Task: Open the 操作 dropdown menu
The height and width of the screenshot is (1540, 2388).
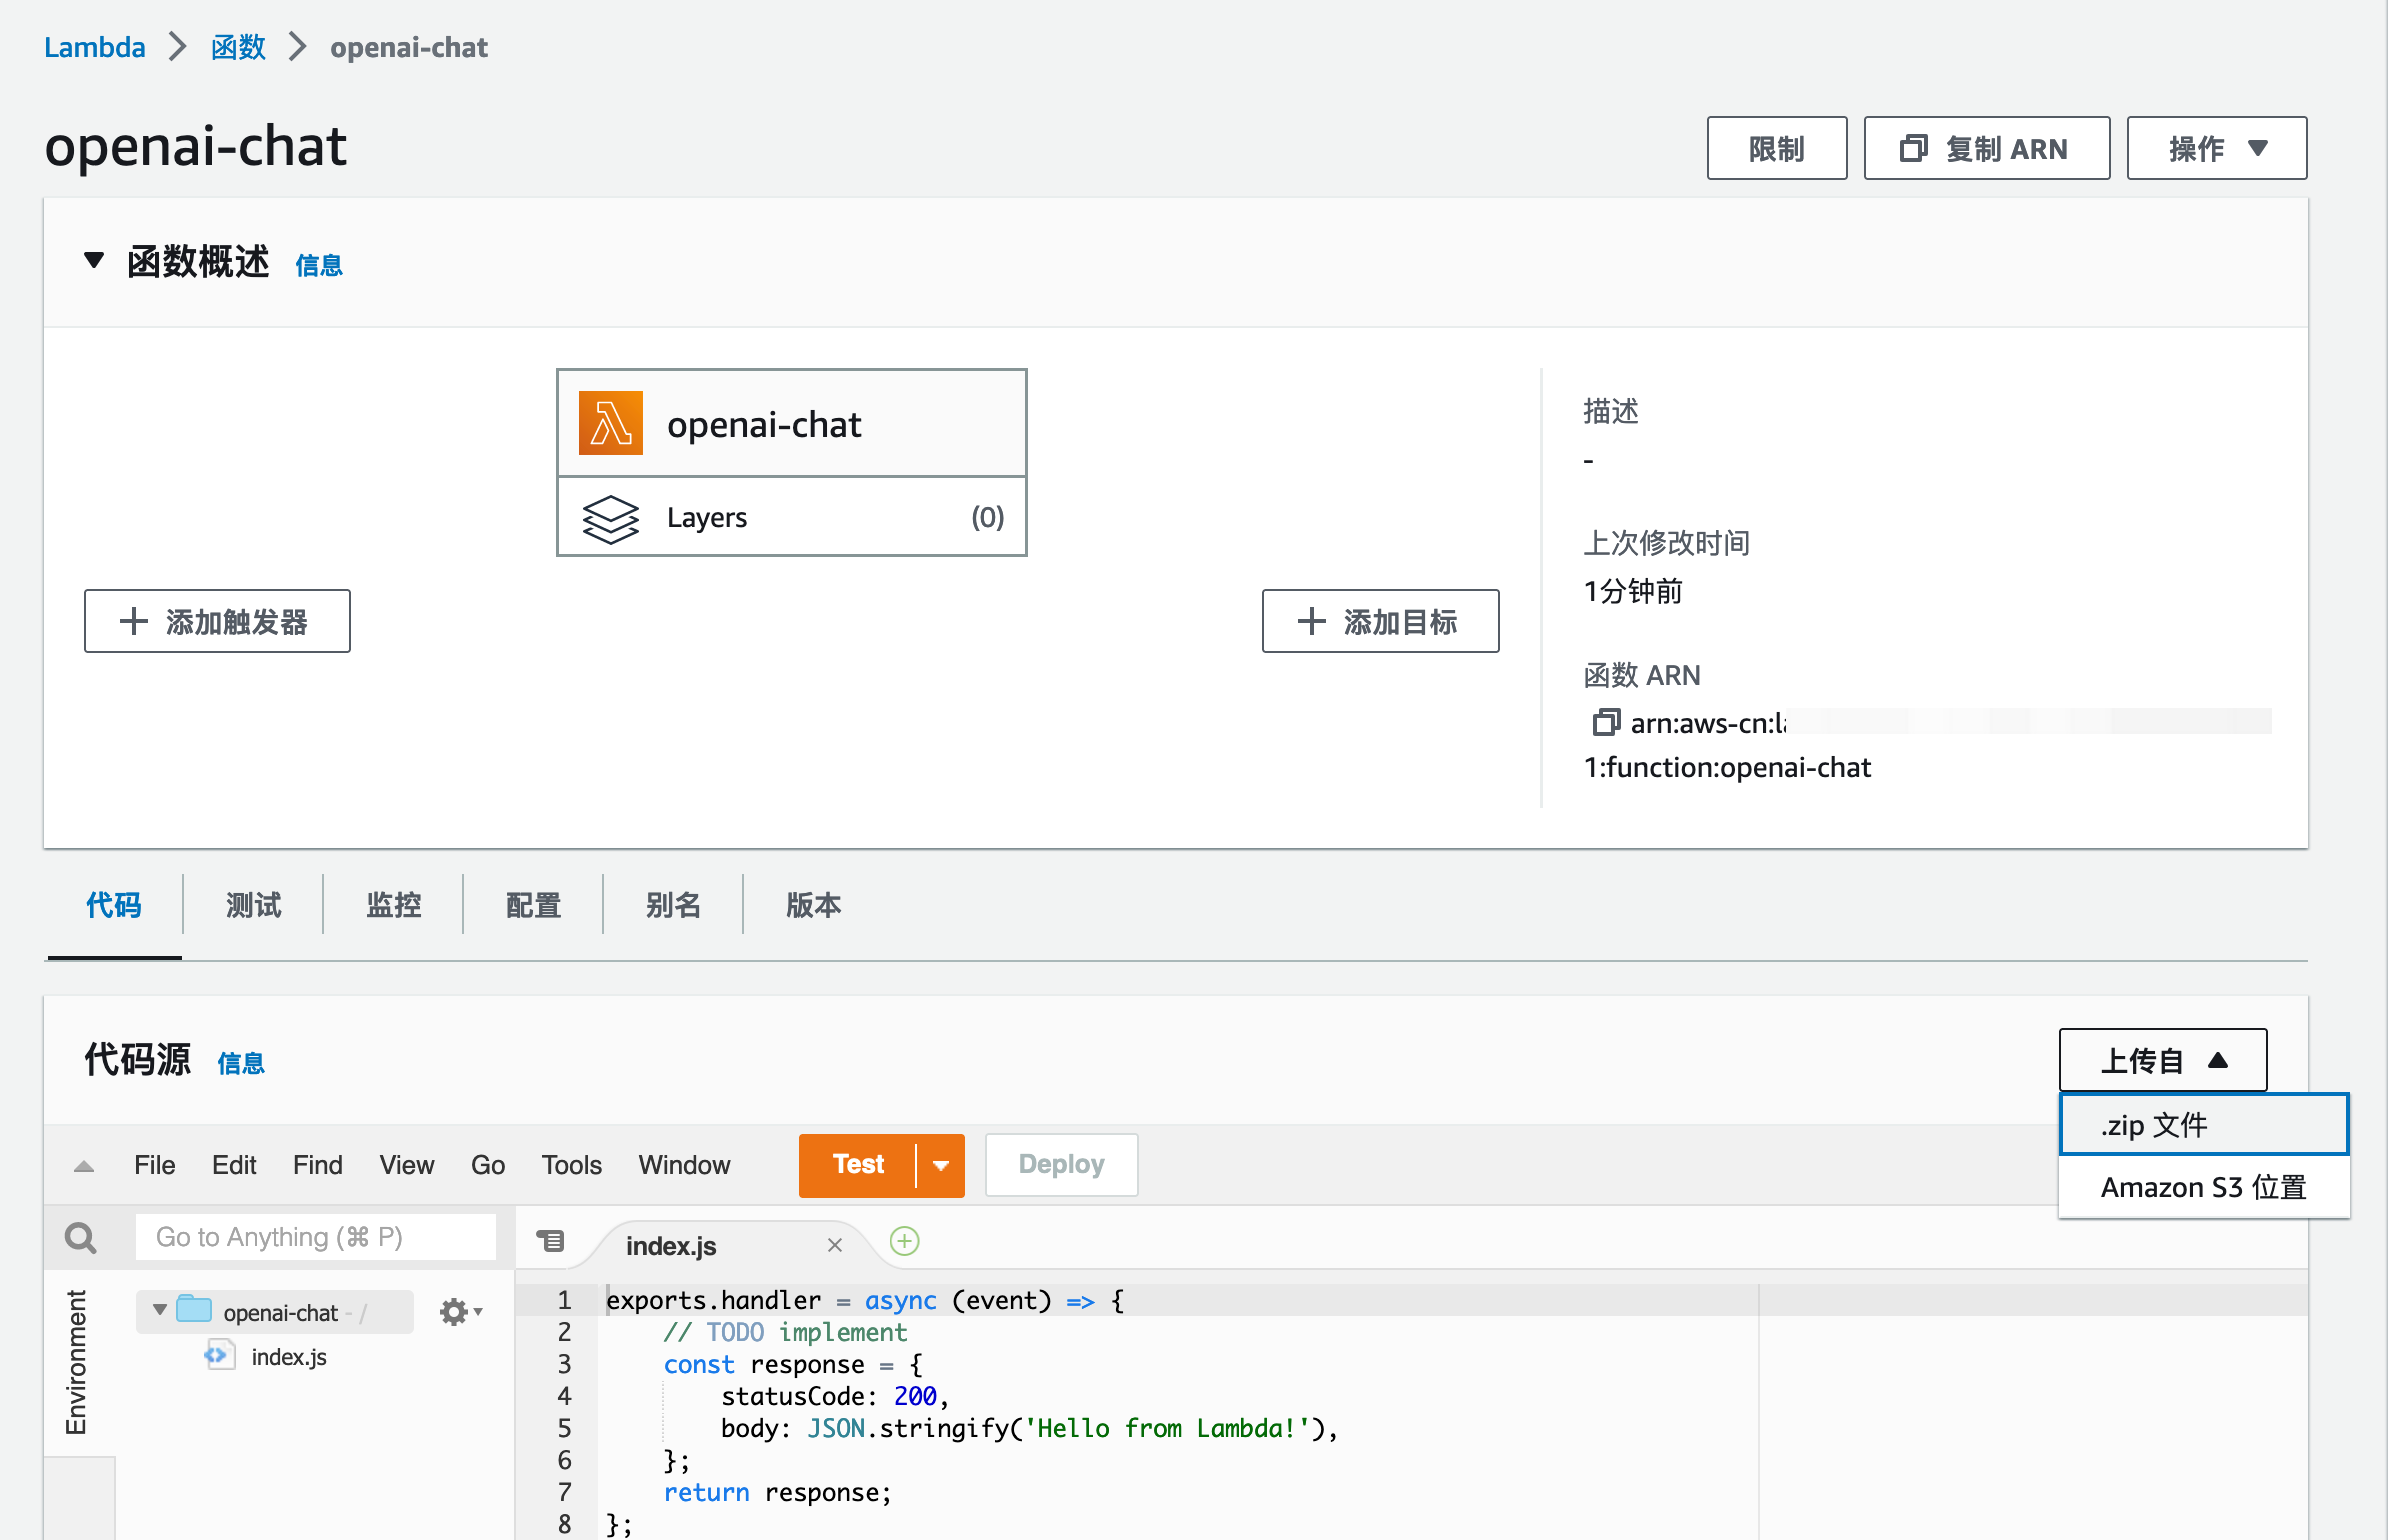Action: tap(2216, 148)
